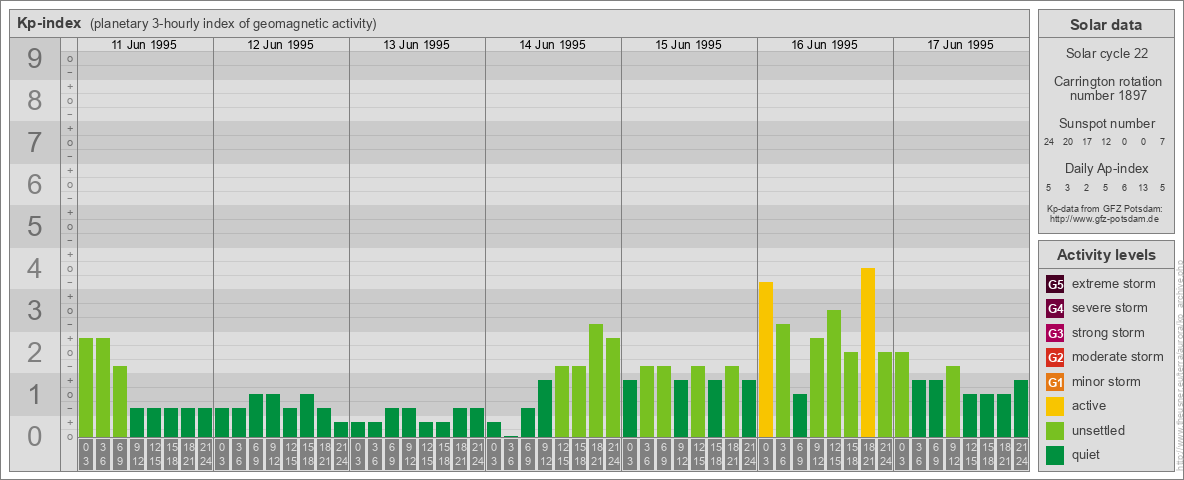Viewport: 1184px width, 480px height.
Task: Click the G3 strong storm badge
Action: 1055,333
